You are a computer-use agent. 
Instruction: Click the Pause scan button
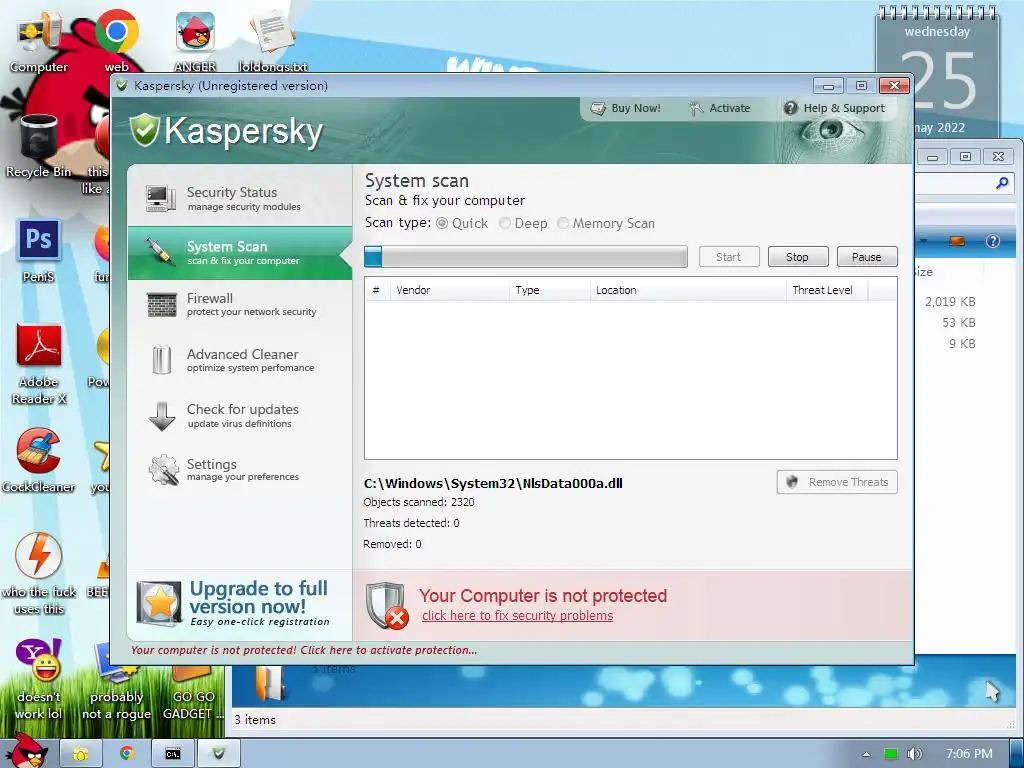tap(867, 257)
